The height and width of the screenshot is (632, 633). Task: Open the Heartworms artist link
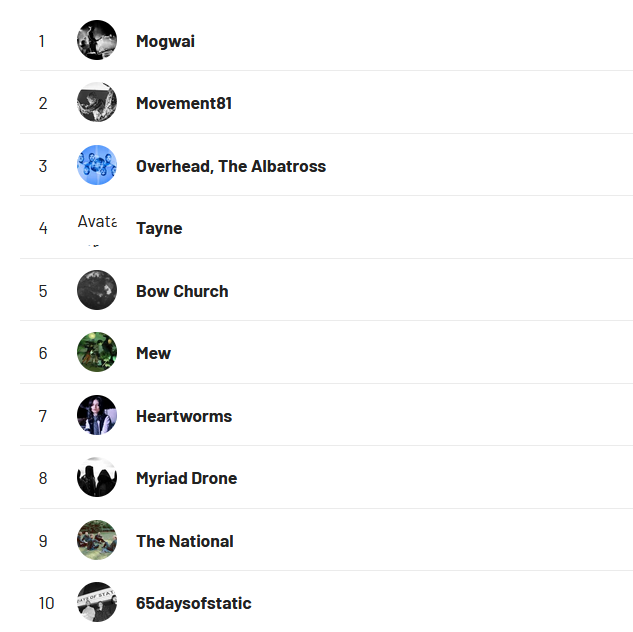(184, 416)
